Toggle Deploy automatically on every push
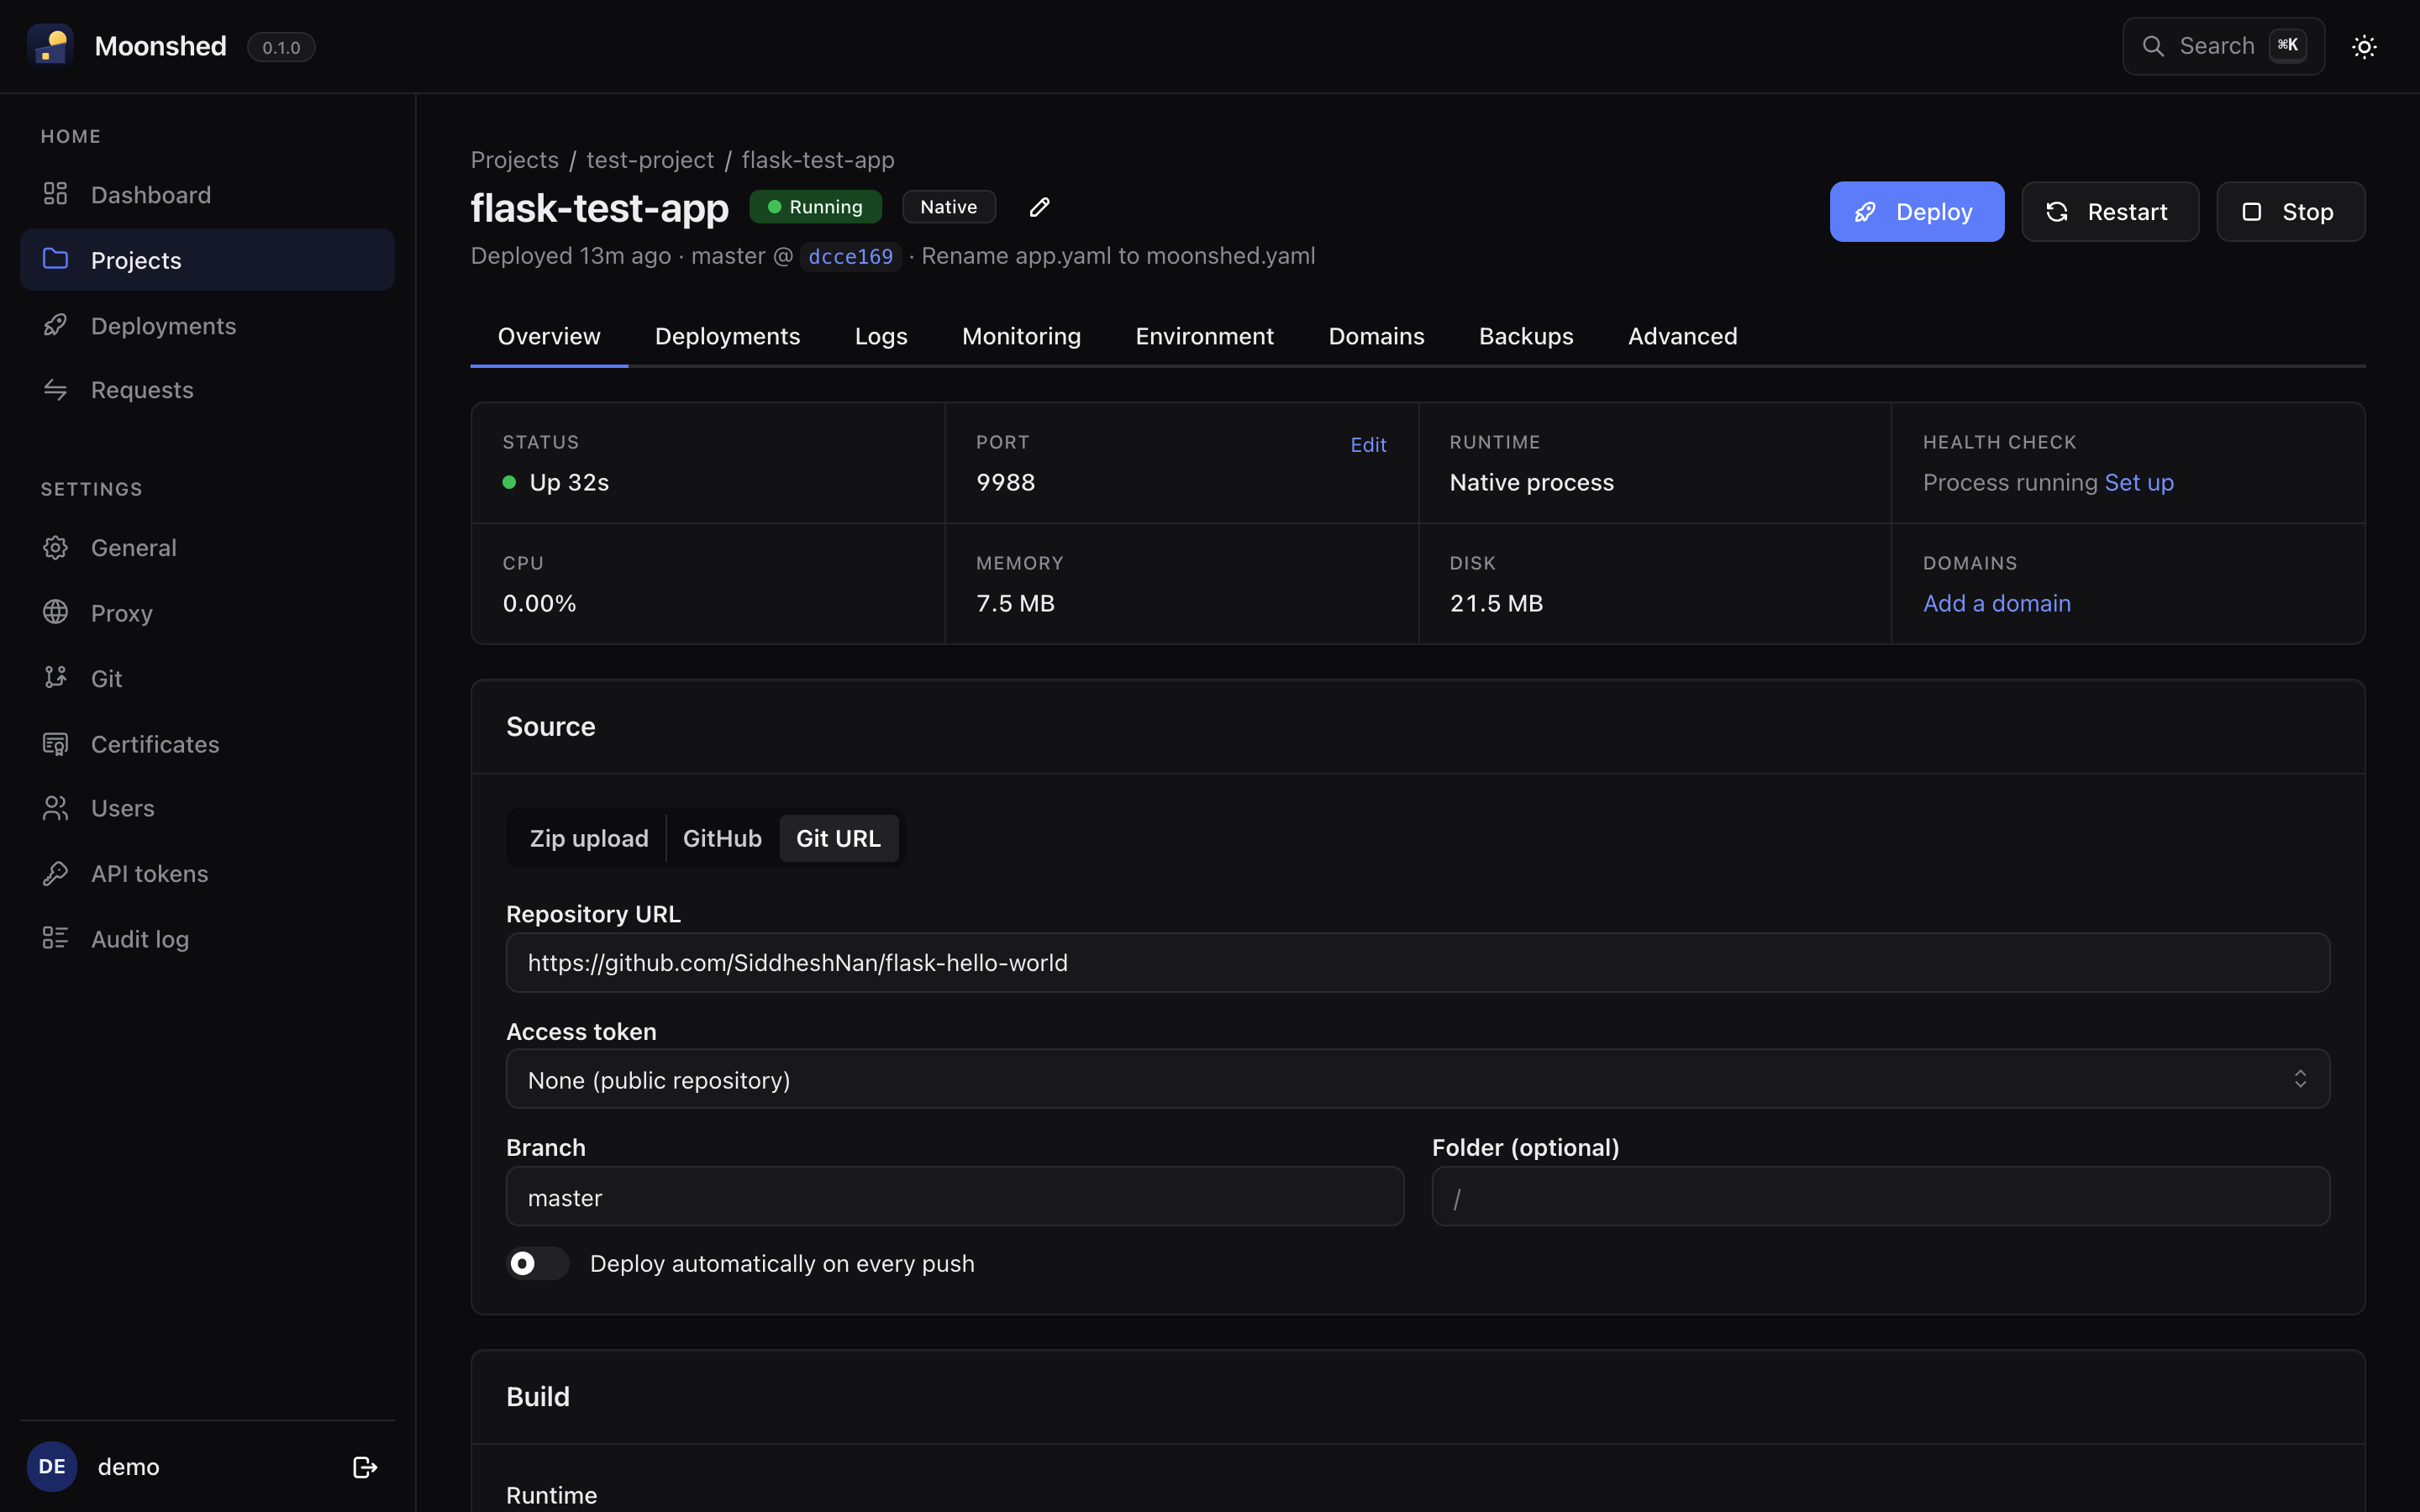The height and width of the screenshot is (1512, 2420). [537, 1263]
